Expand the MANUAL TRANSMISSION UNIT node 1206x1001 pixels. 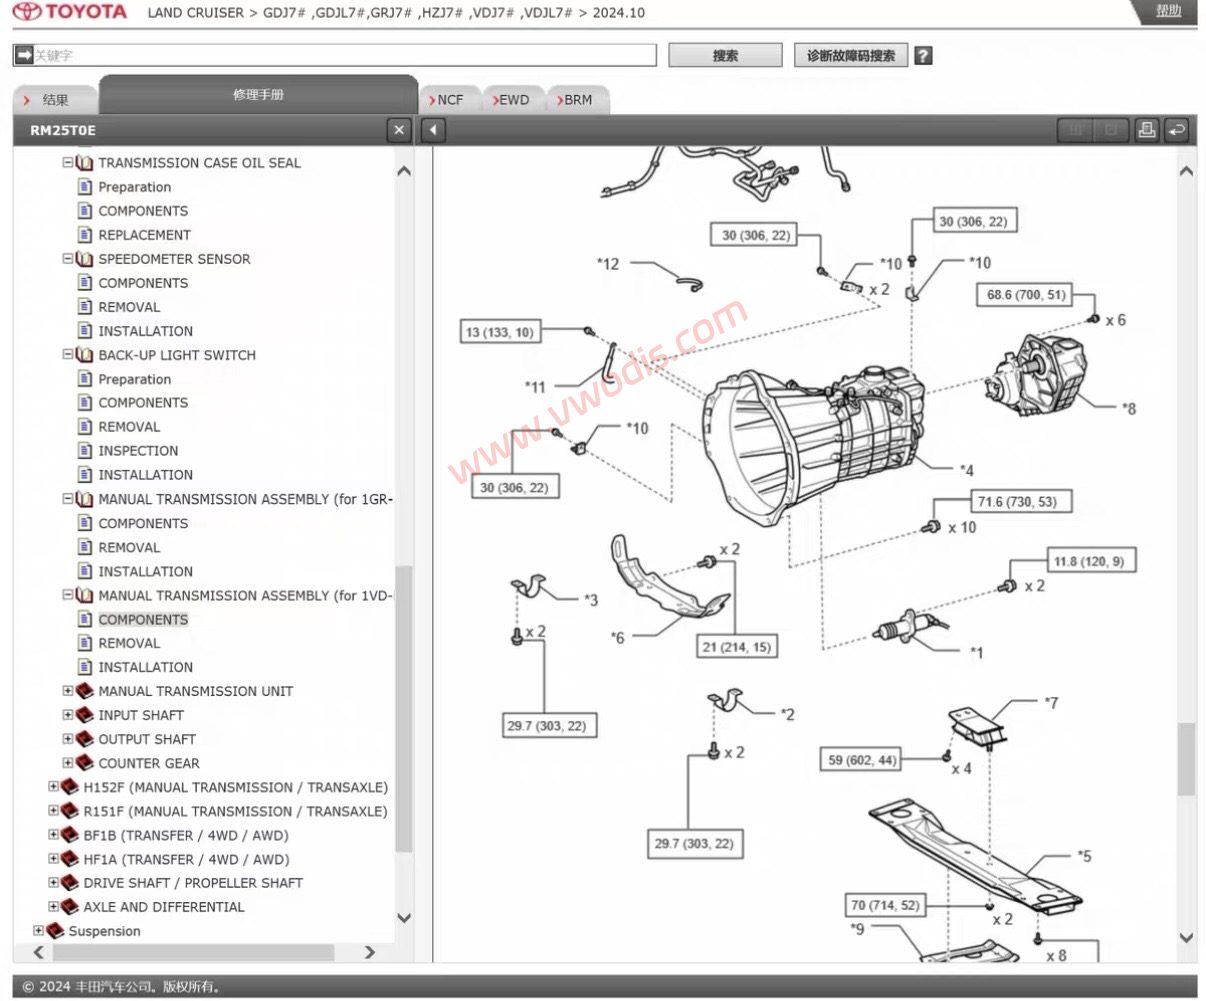pos(68,690)
